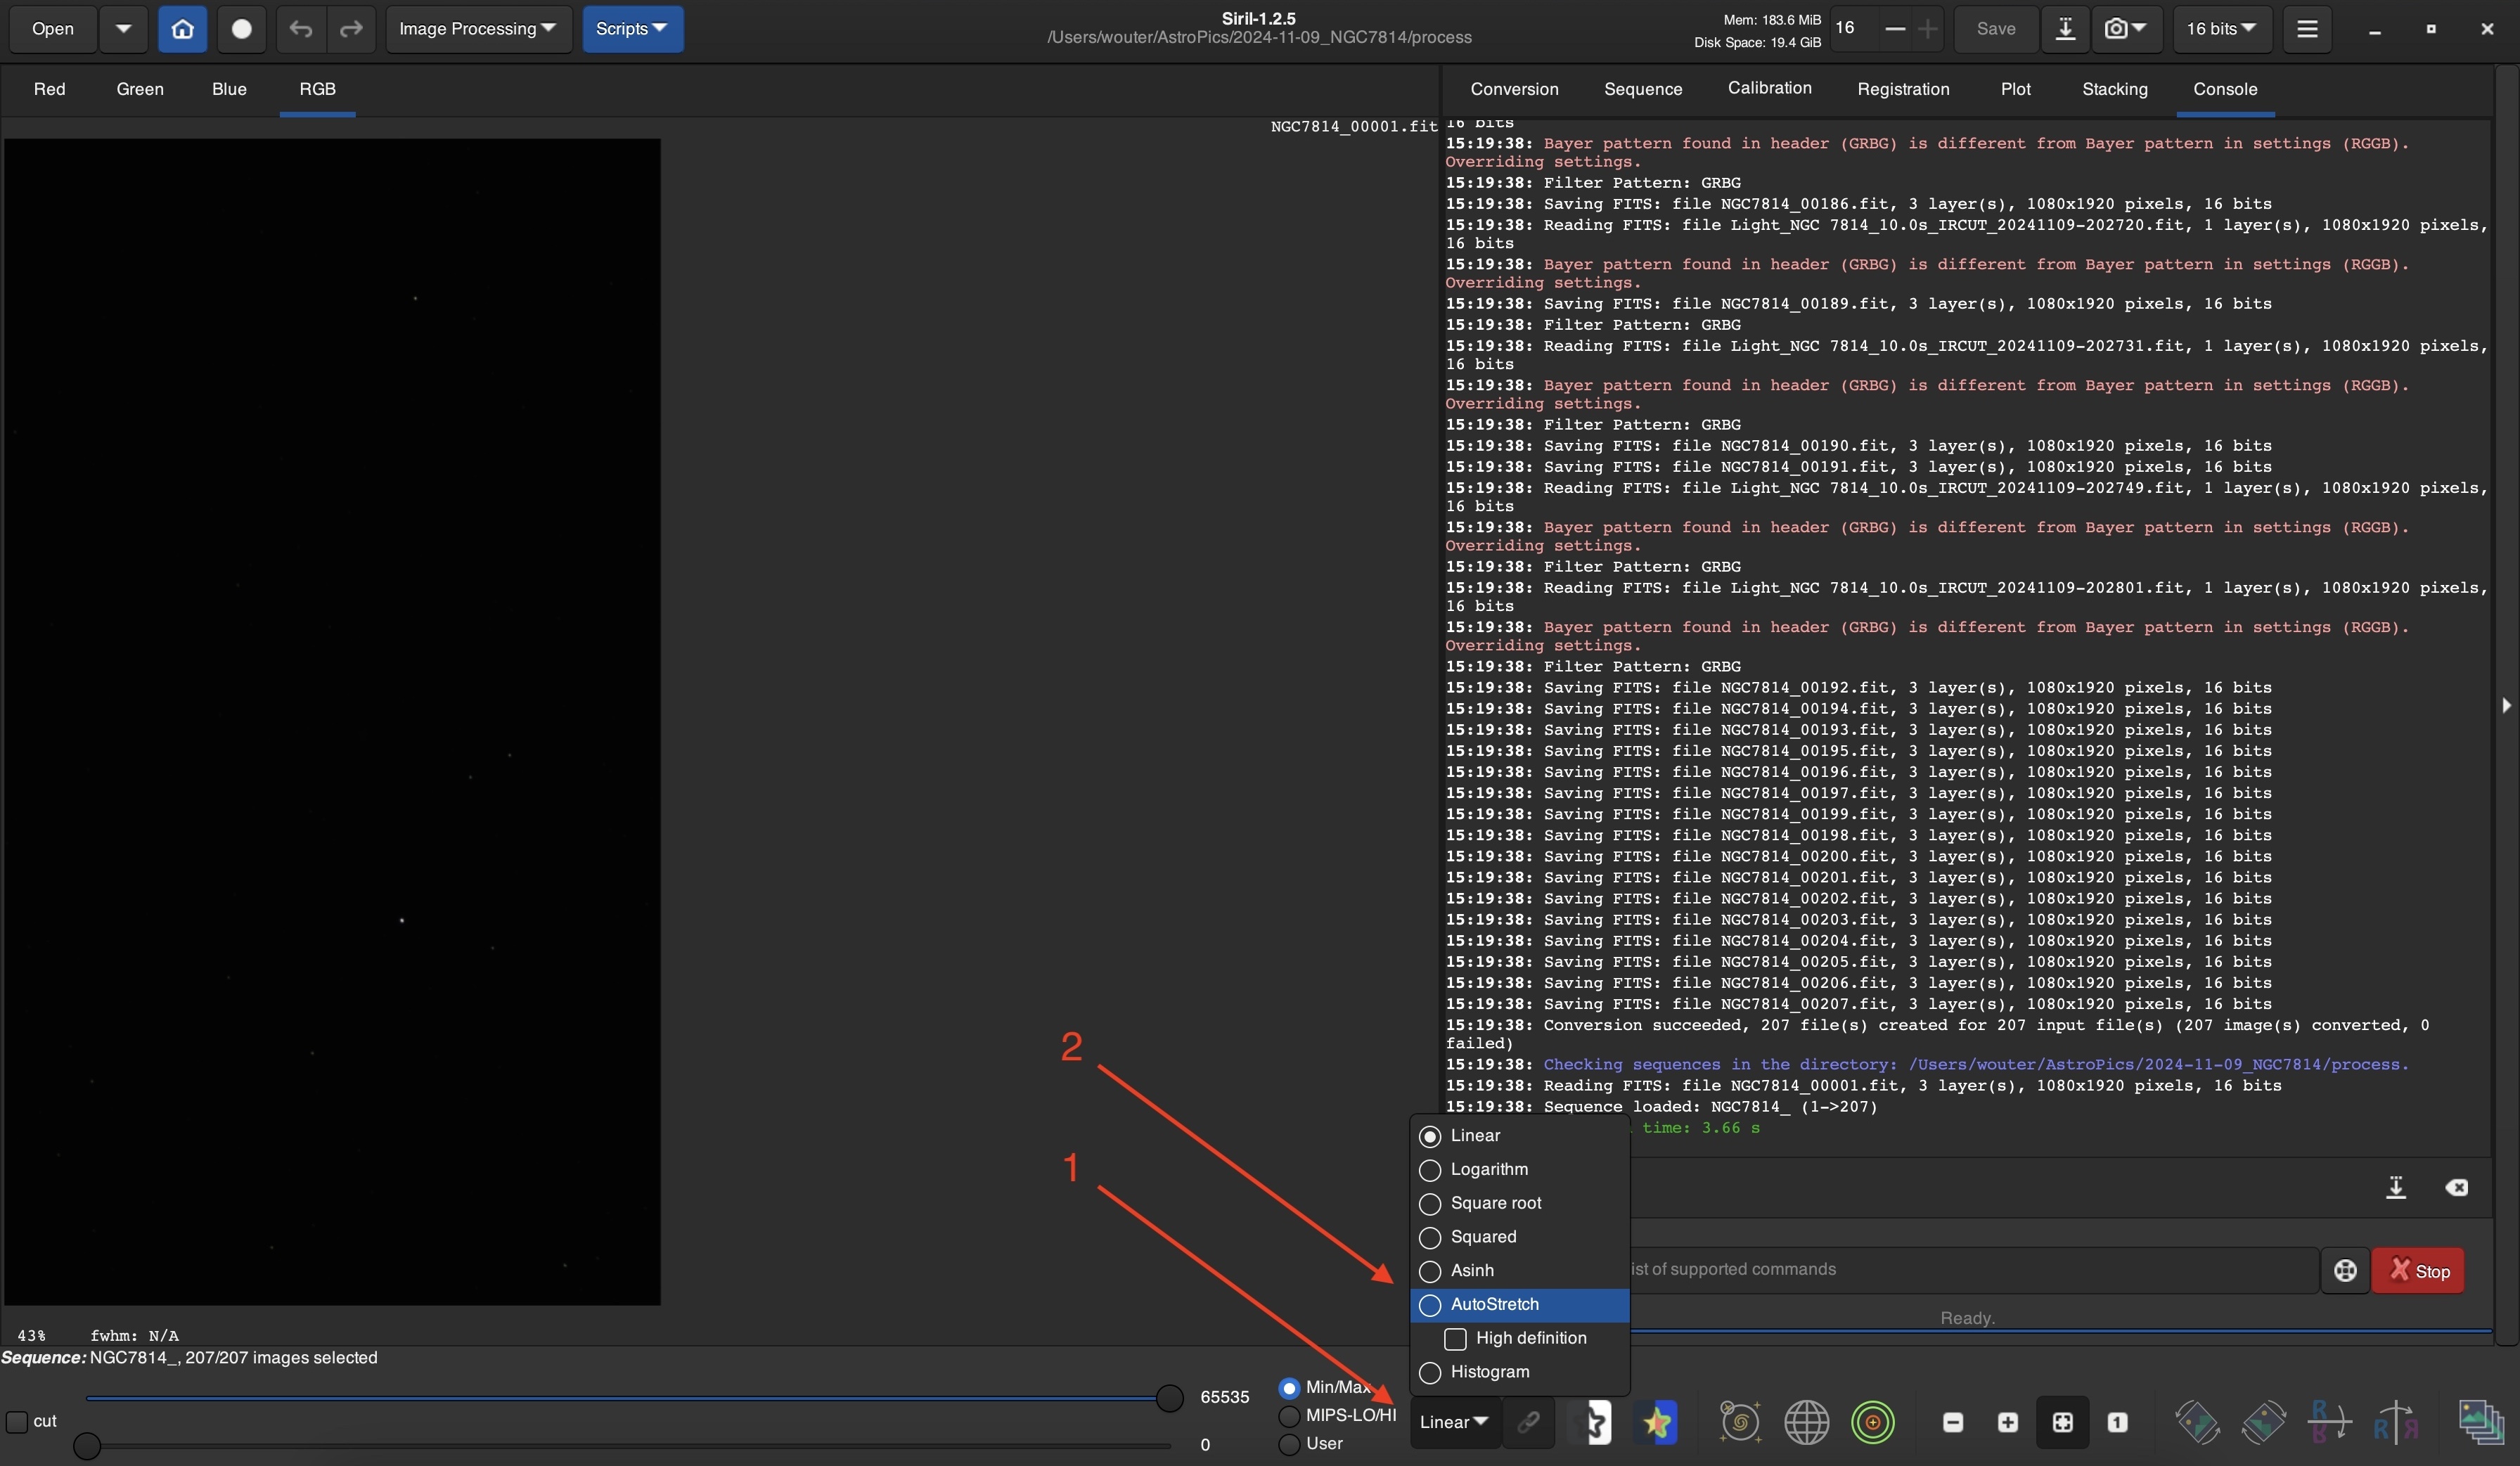Enable the High definition checkbox
The width and height of the screenshot is (2520, 1466).
[x=1456, y=1339]
